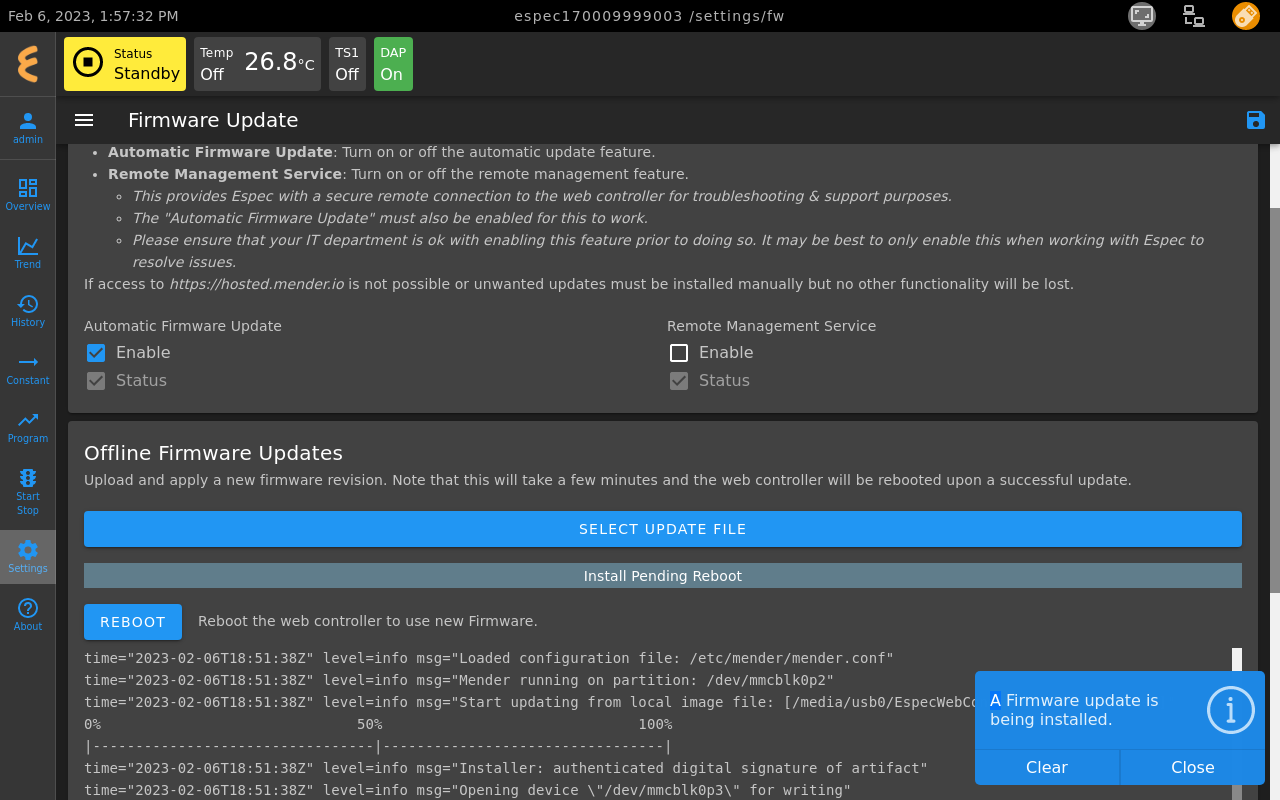Click the Firmware Update page title
The image size is (1280, 800).
tap(213, 120)
